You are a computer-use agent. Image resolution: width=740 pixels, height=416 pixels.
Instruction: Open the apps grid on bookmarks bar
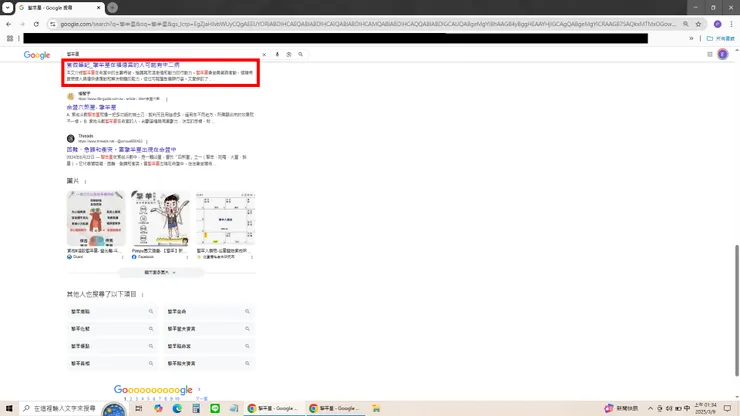[x=10, y=38]
